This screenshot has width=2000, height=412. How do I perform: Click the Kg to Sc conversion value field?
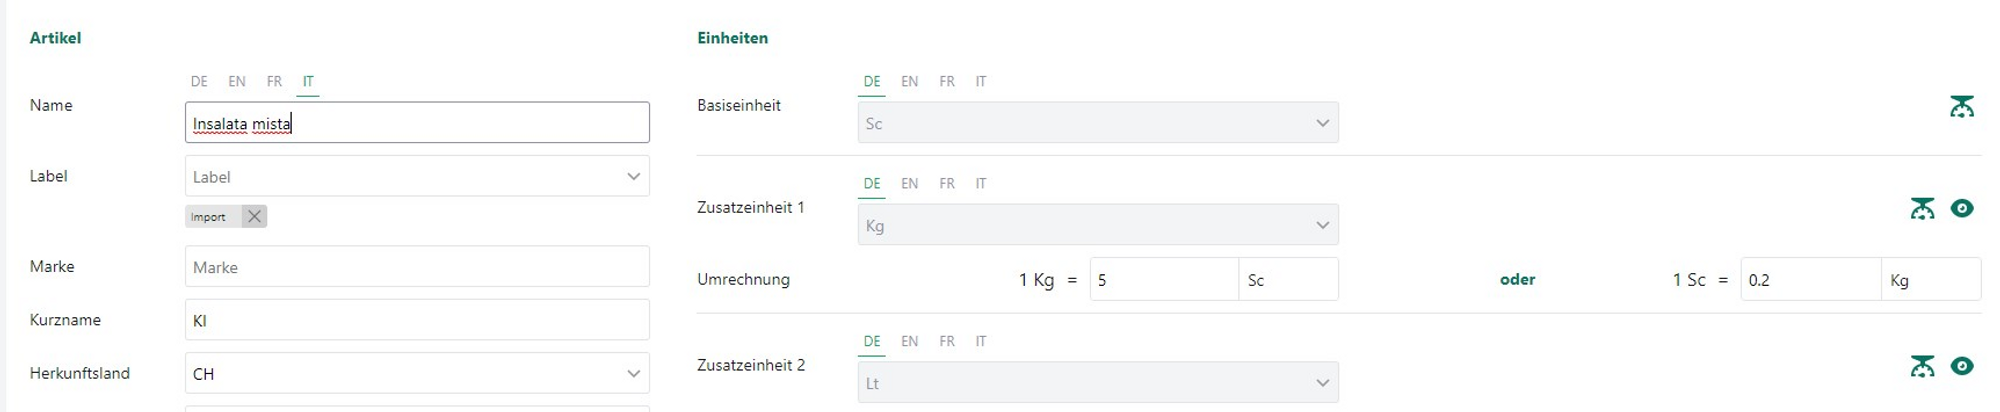click(x=1163, y=280)
